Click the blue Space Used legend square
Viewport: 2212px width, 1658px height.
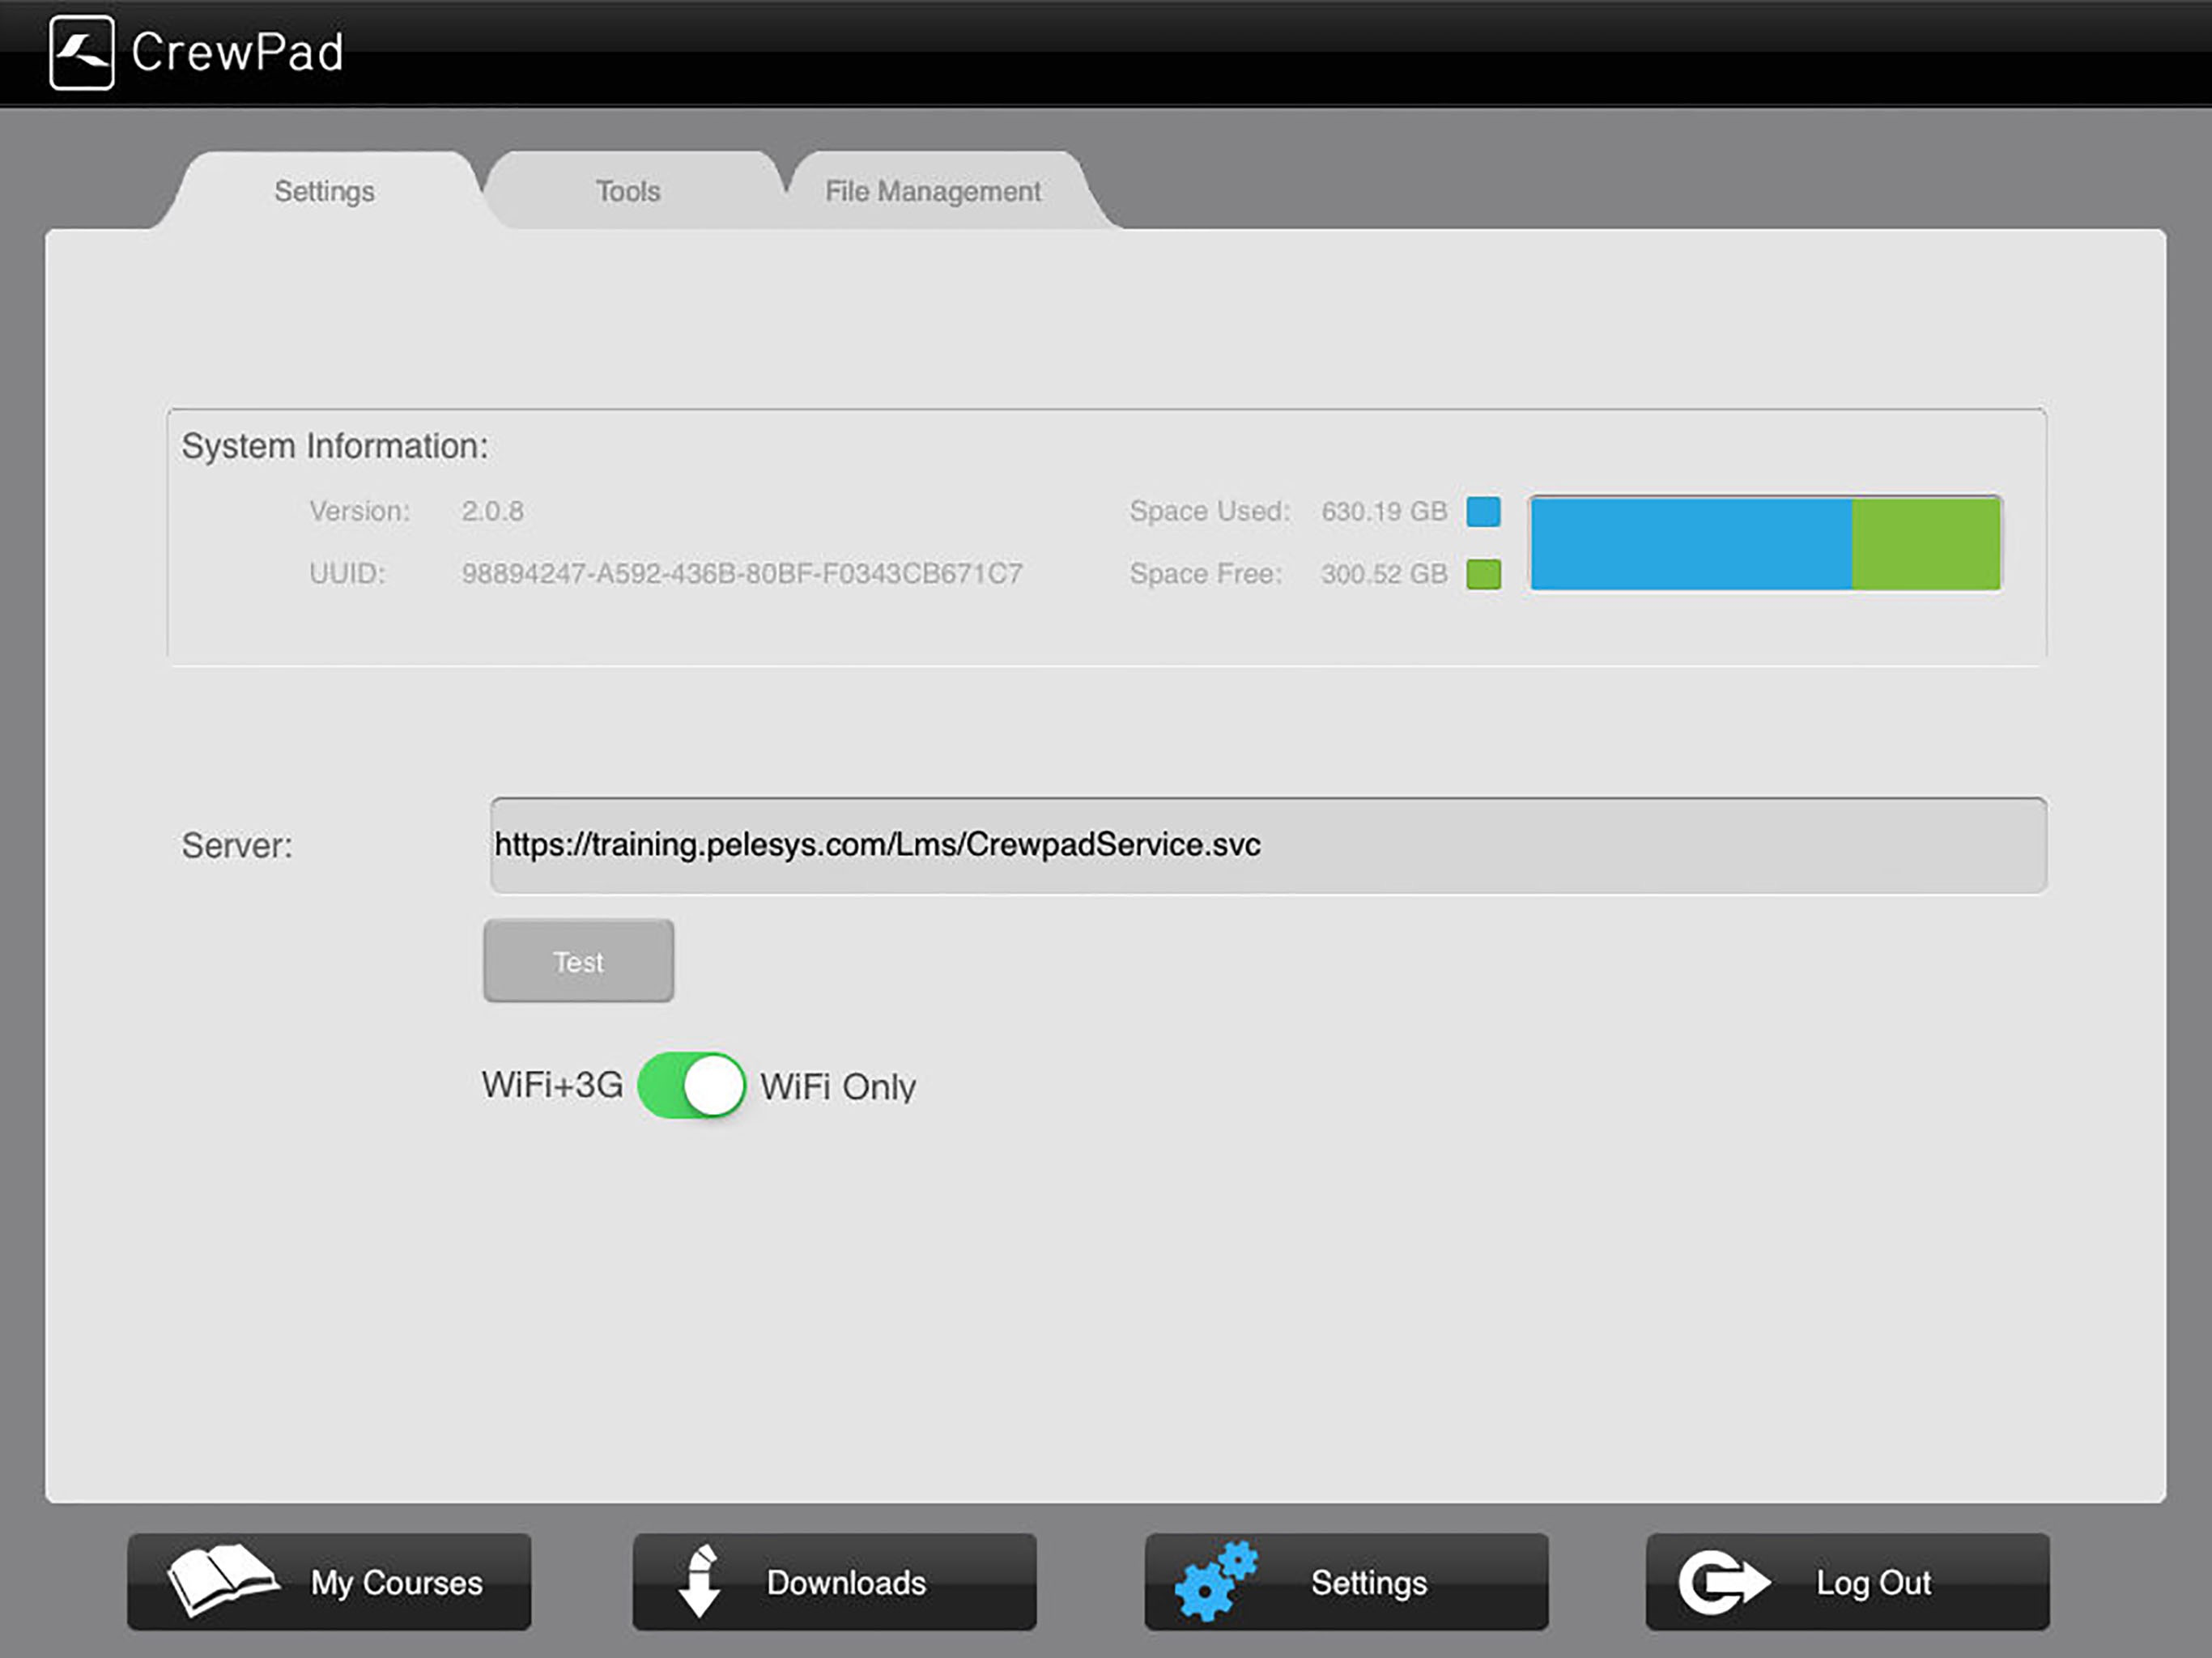[x=1482, y=511]
